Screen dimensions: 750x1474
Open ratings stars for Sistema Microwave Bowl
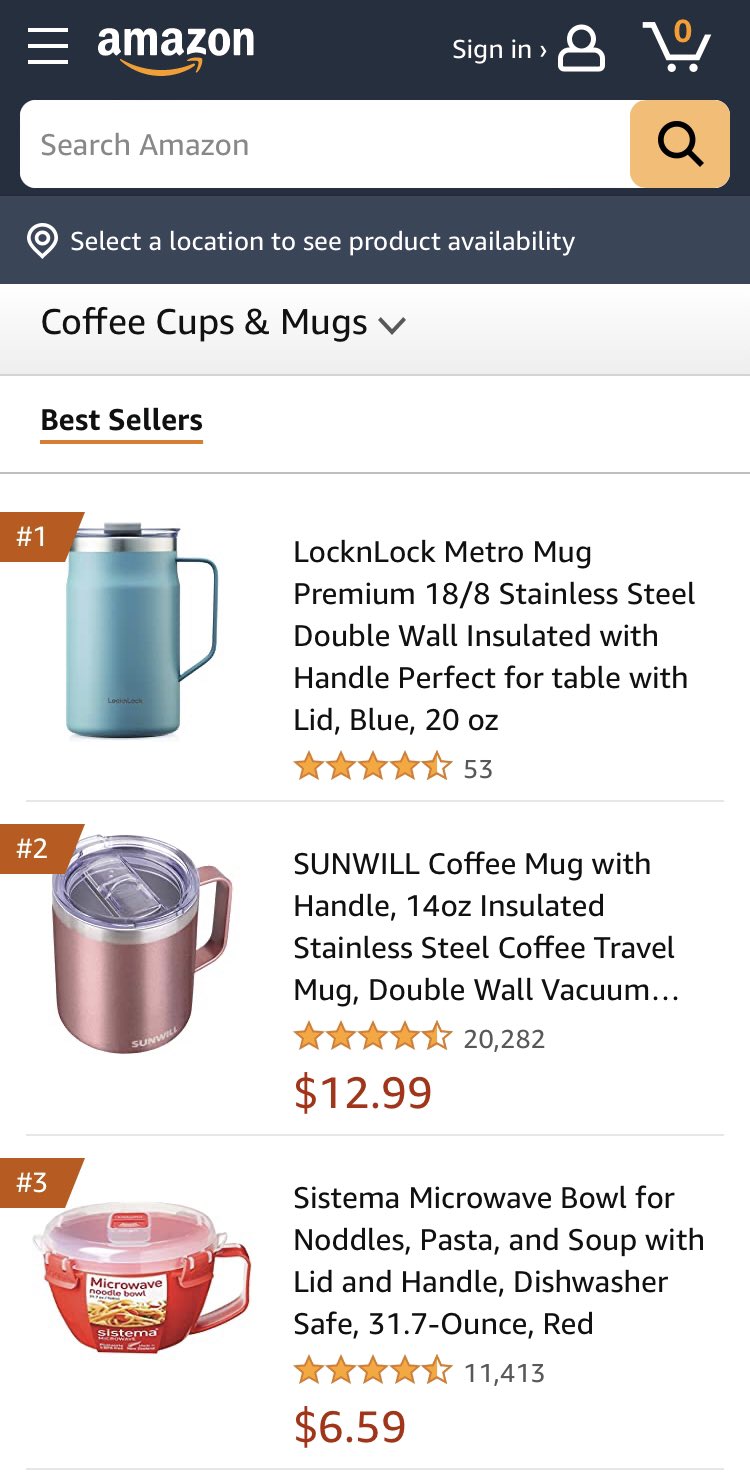373,1372
